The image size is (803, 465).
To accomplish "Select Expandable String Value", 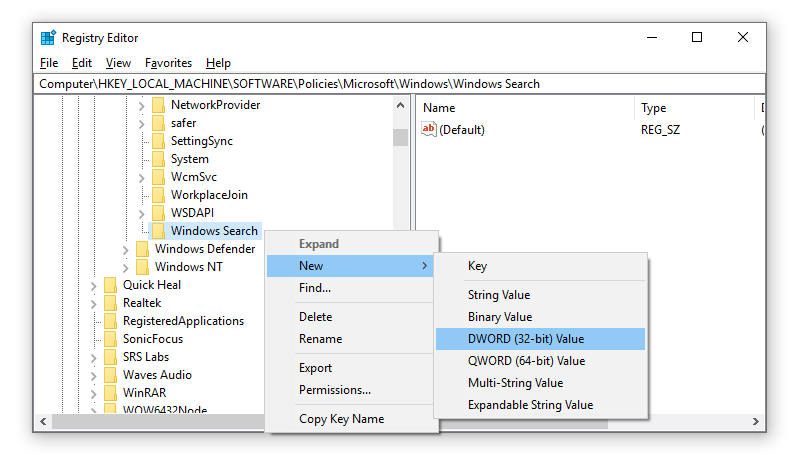I will click(540, 405).
